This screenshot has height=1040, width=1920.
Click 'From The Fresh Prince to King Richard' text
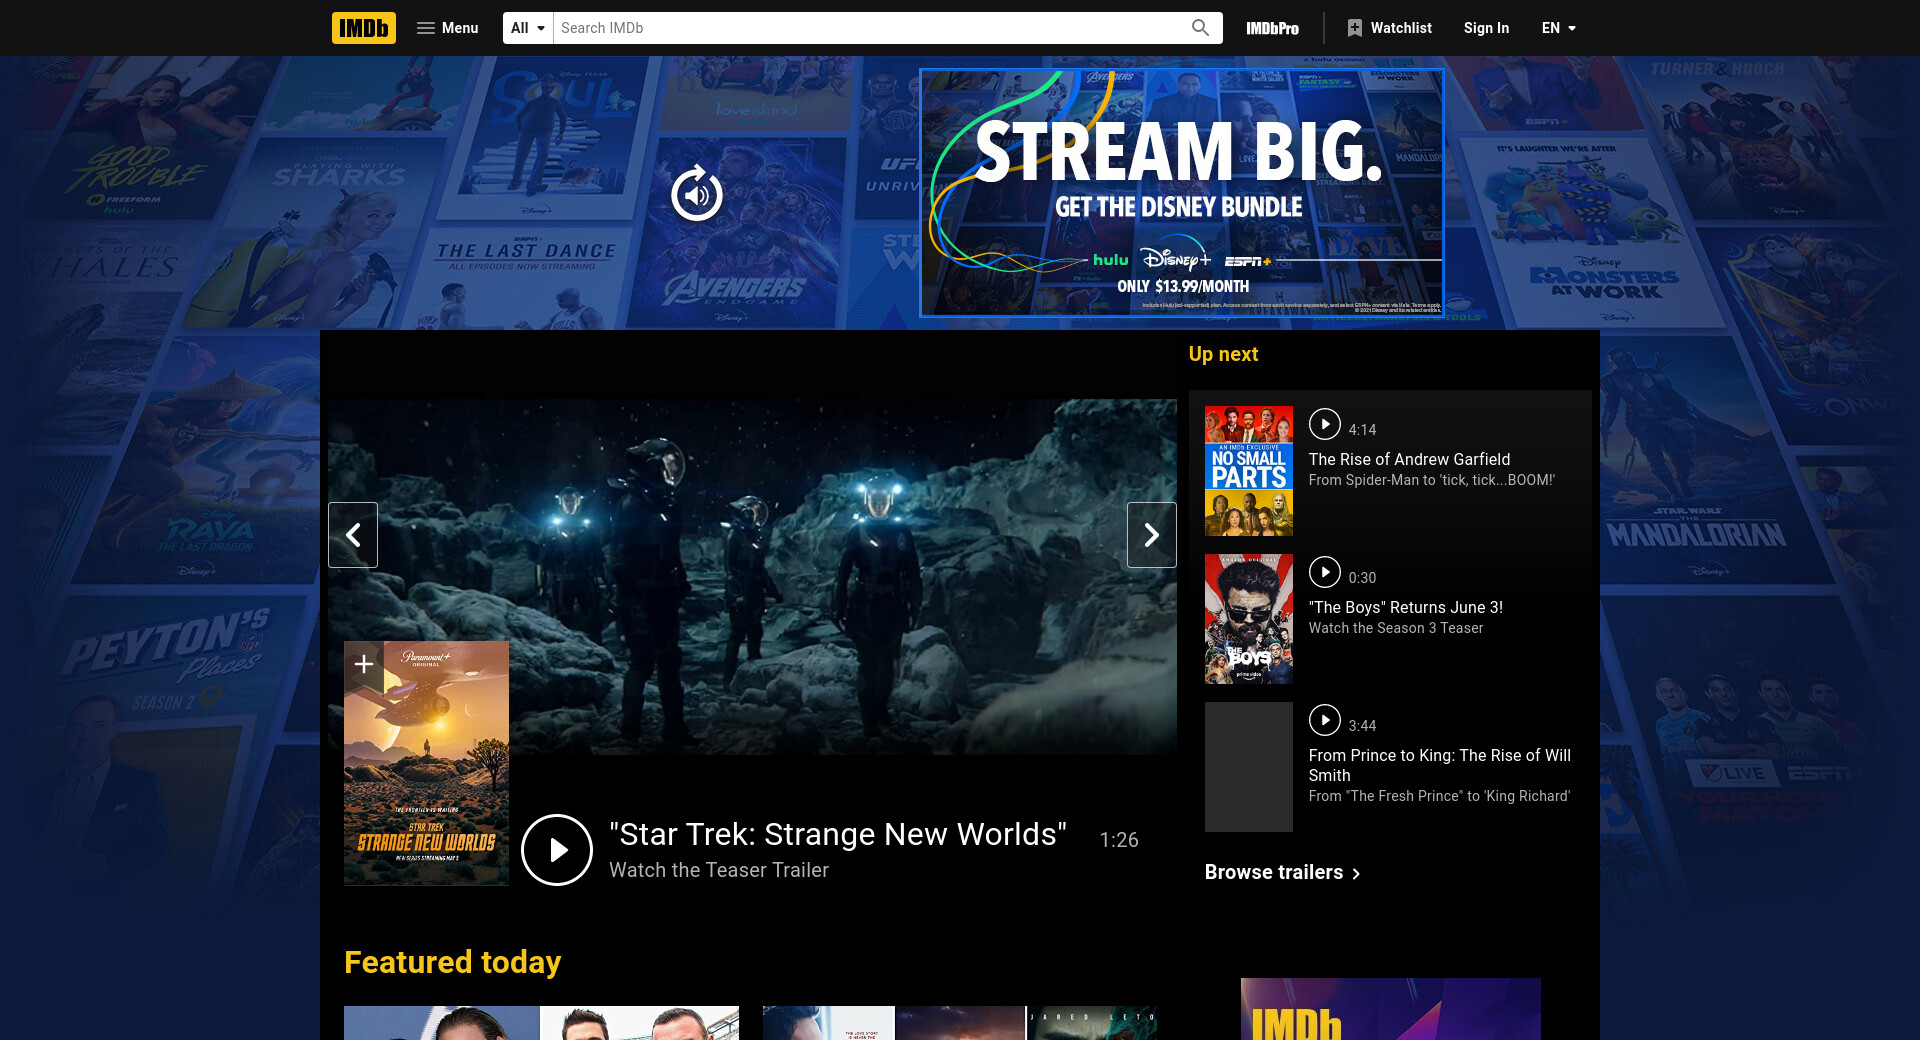click(1439, 796)
